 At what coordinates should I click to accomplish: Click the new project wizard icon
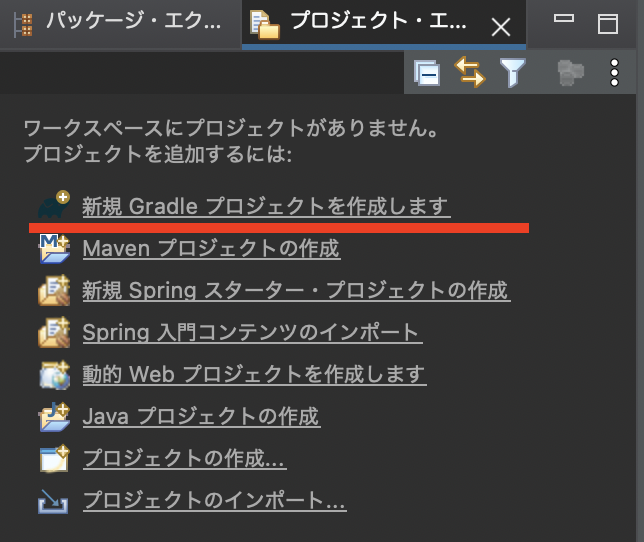(54, 458)
